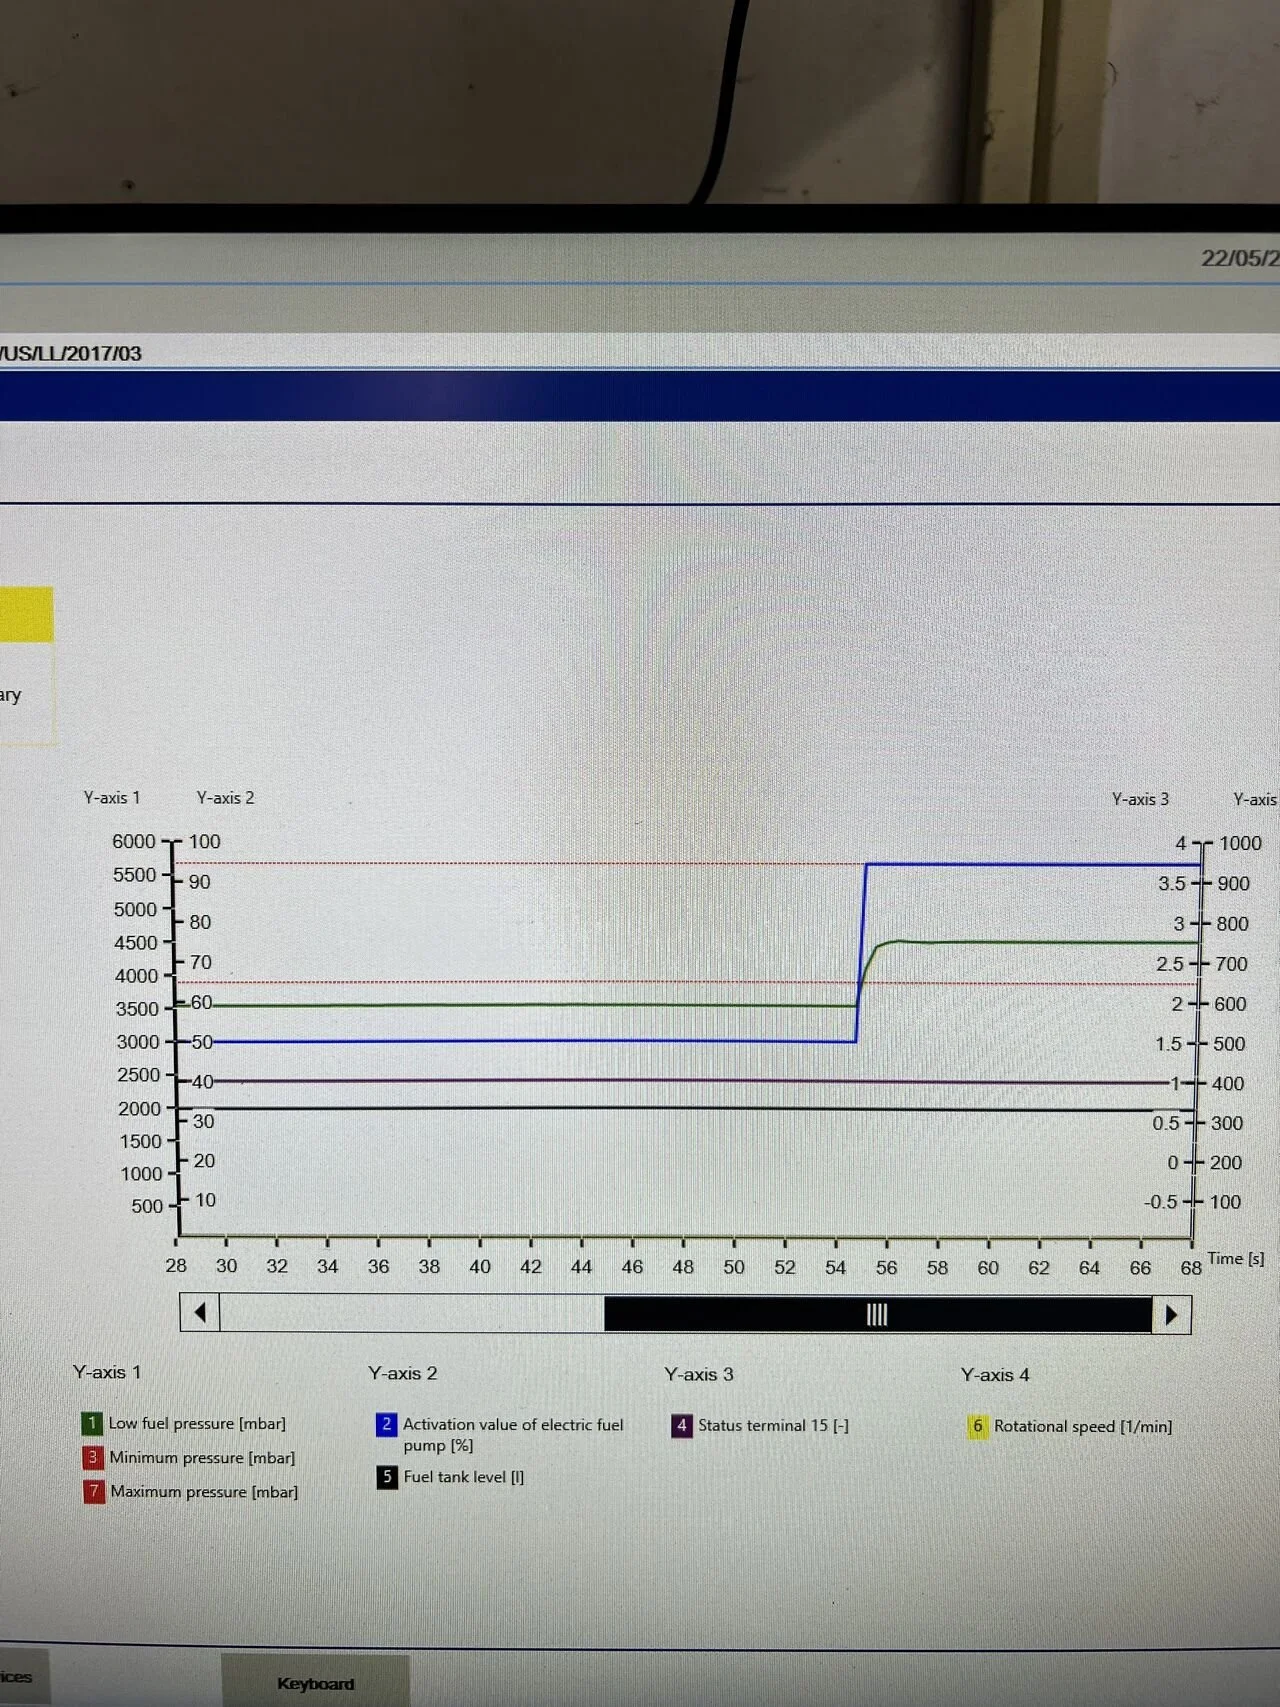Click the 'Time [s]' axis label
This screenshot has height=1707, width=1280.
1236,1258
